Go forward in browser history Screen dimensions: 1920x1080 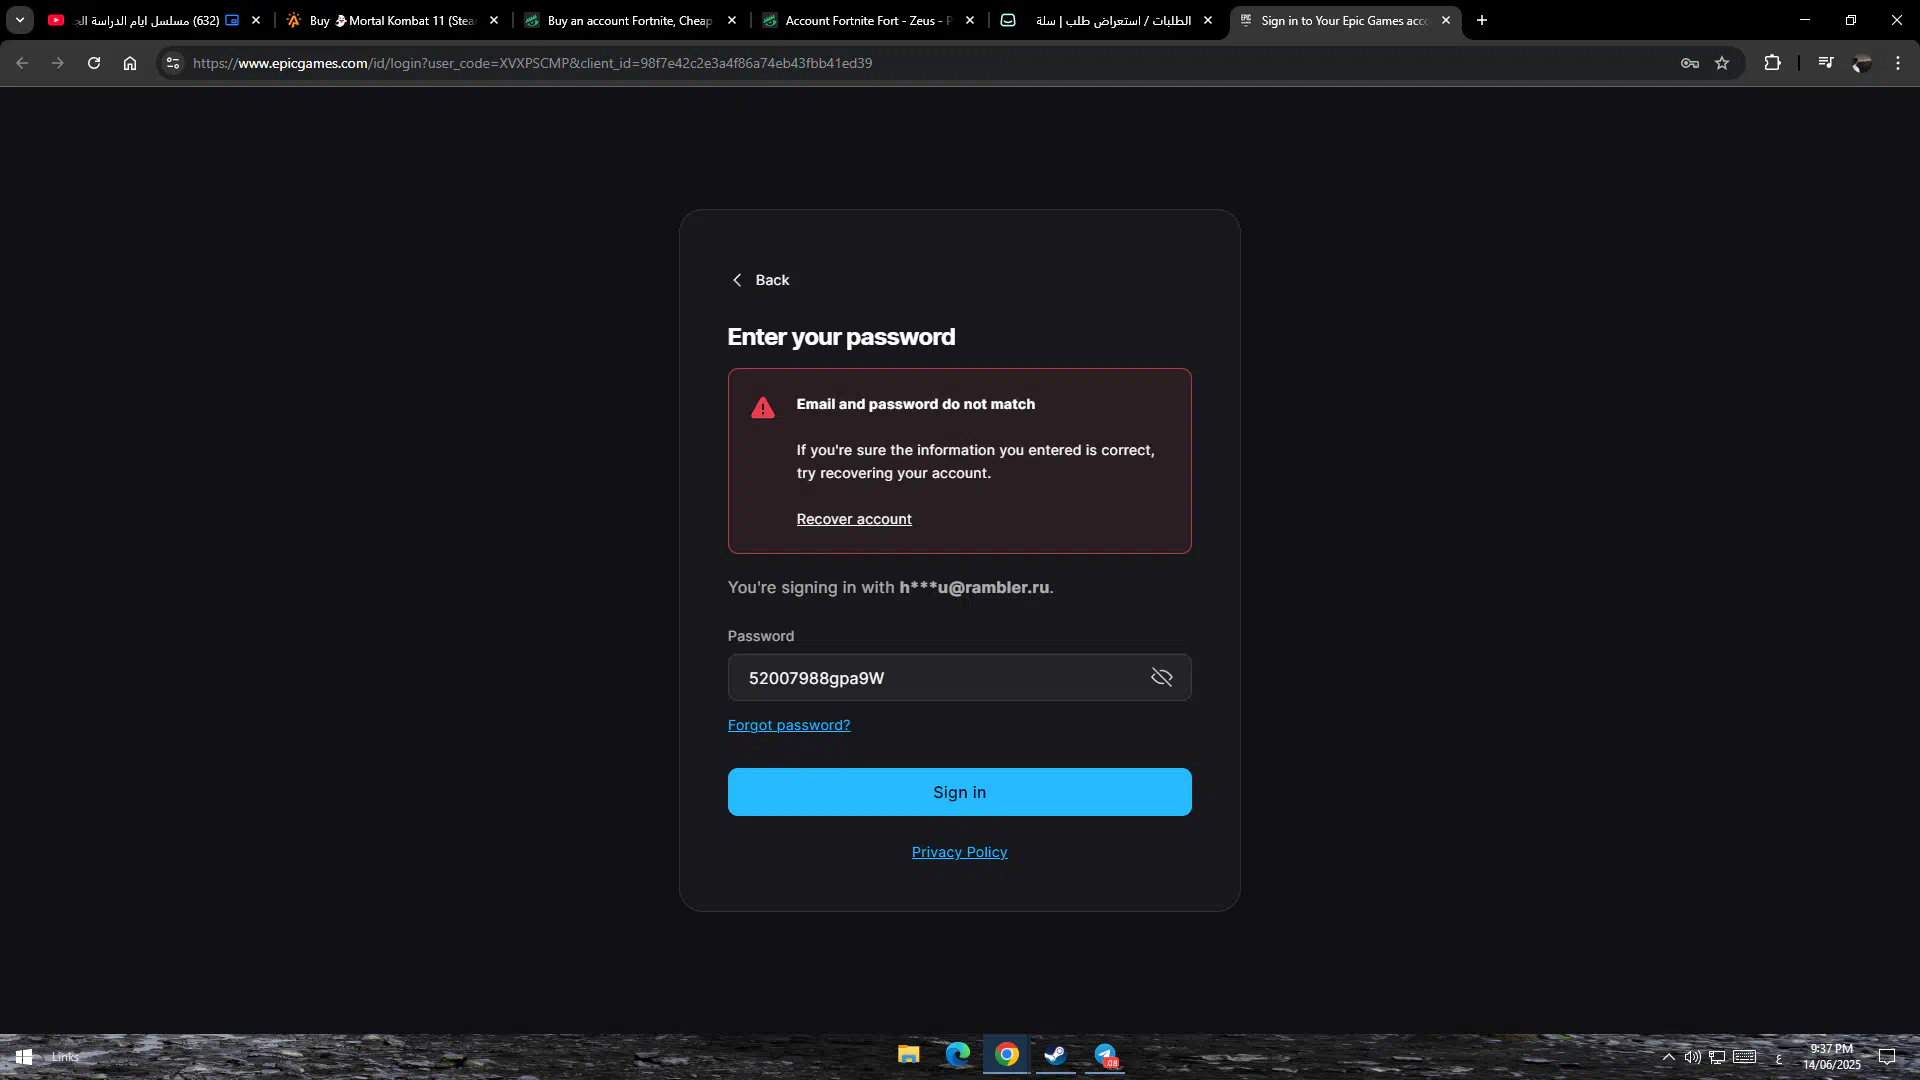click(x=58, y=63)
